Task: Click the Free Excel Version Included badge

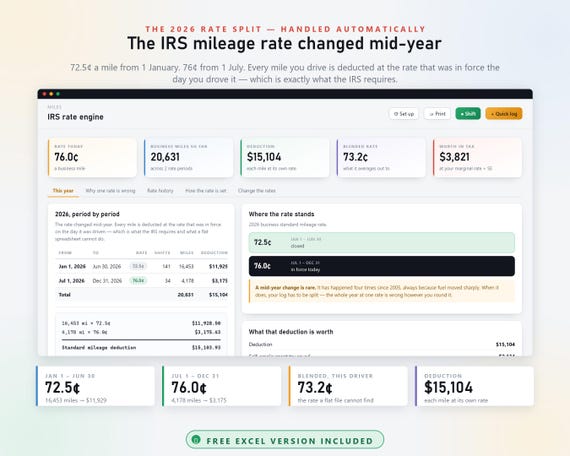Action: point(285,440)
